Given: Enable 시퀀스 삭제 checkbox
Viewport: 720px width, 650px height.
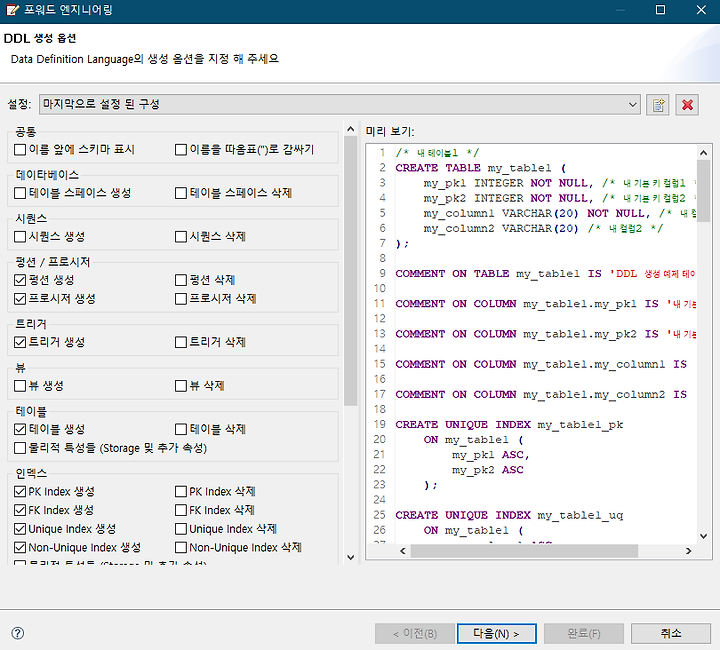Looking at the screenshot, I should point(181,236).
